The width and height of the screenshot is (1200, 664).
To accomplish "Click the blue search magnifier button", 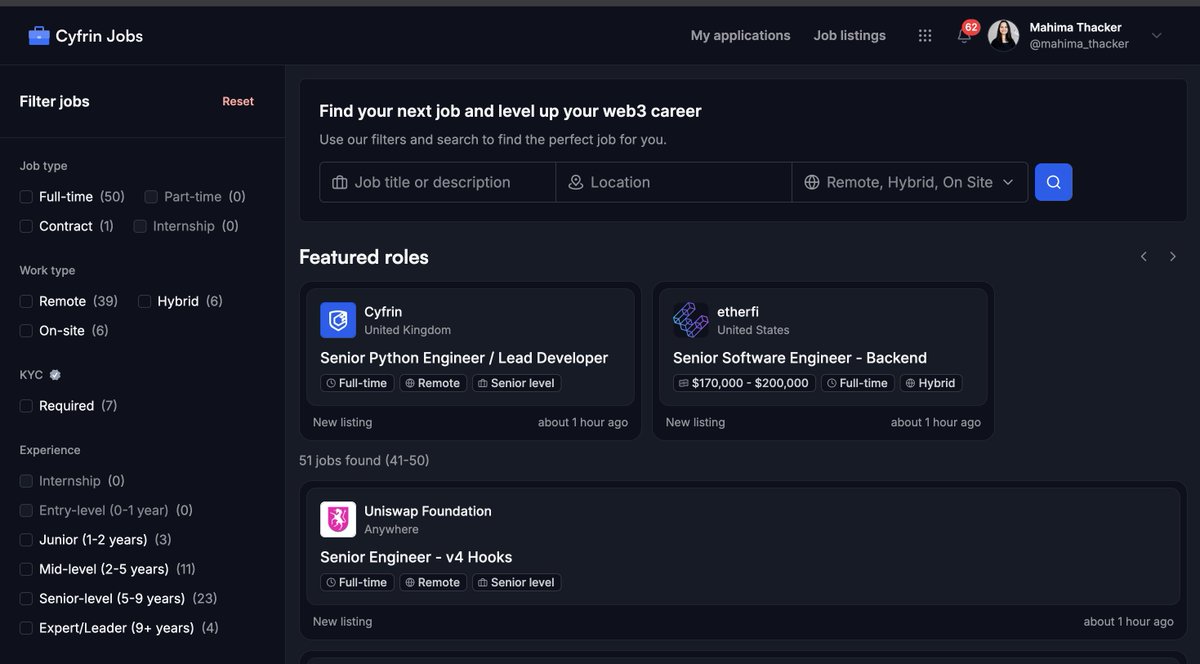I will (x=1053, y=182).
